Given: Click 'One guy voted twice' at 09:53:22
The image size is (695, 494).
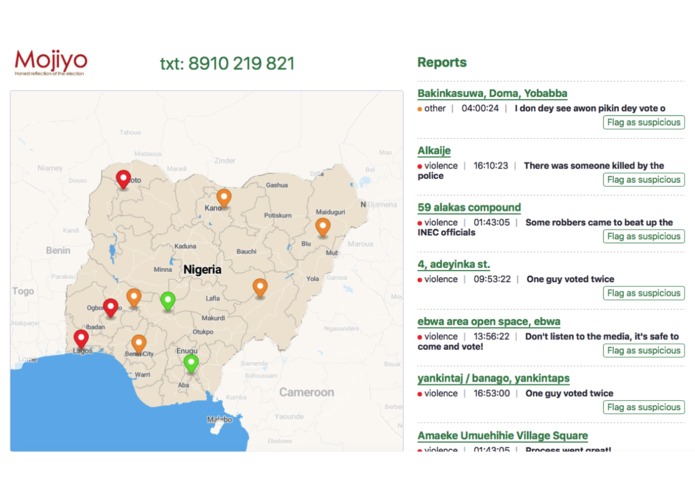Looking at the screenshot, I should pyautogui.click(x=570, y=279).
